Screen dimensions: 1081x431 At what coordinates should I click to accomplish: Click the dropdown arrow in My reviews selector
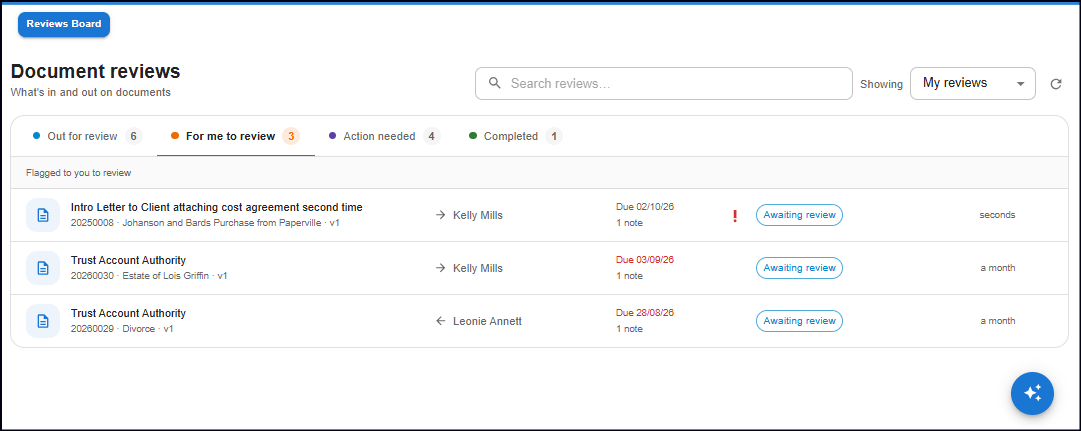point(1020,84)
